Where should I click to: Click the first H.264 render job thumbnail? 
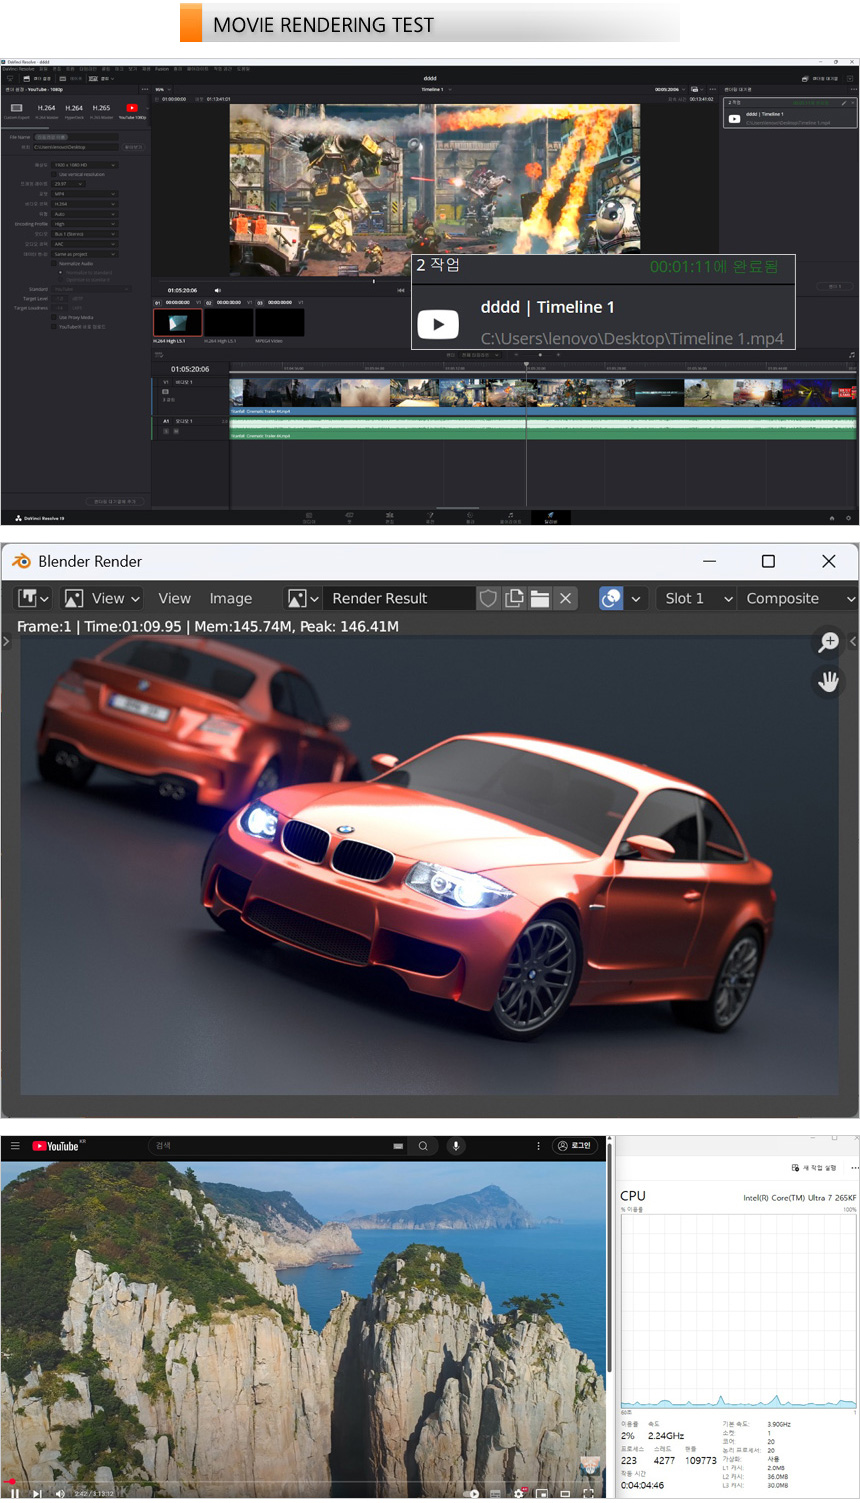click(177, 322)
